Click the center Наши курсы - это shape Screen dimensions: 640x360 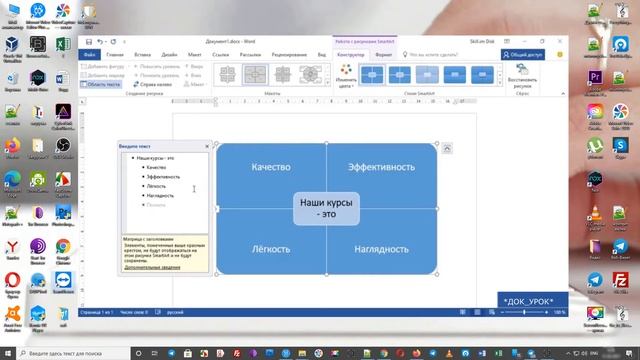click(326, 209)
